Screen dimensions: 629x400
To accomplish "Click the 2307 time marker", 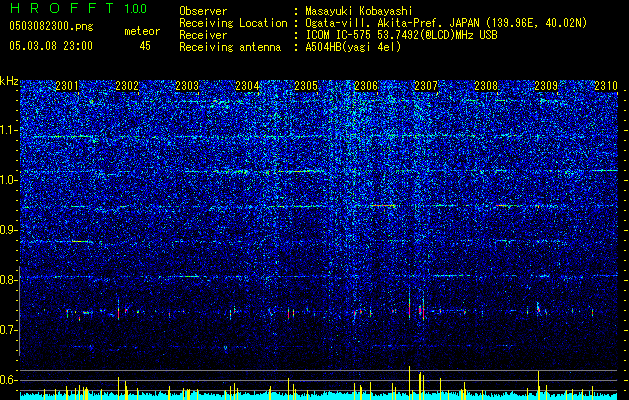I will coord(426,85).
